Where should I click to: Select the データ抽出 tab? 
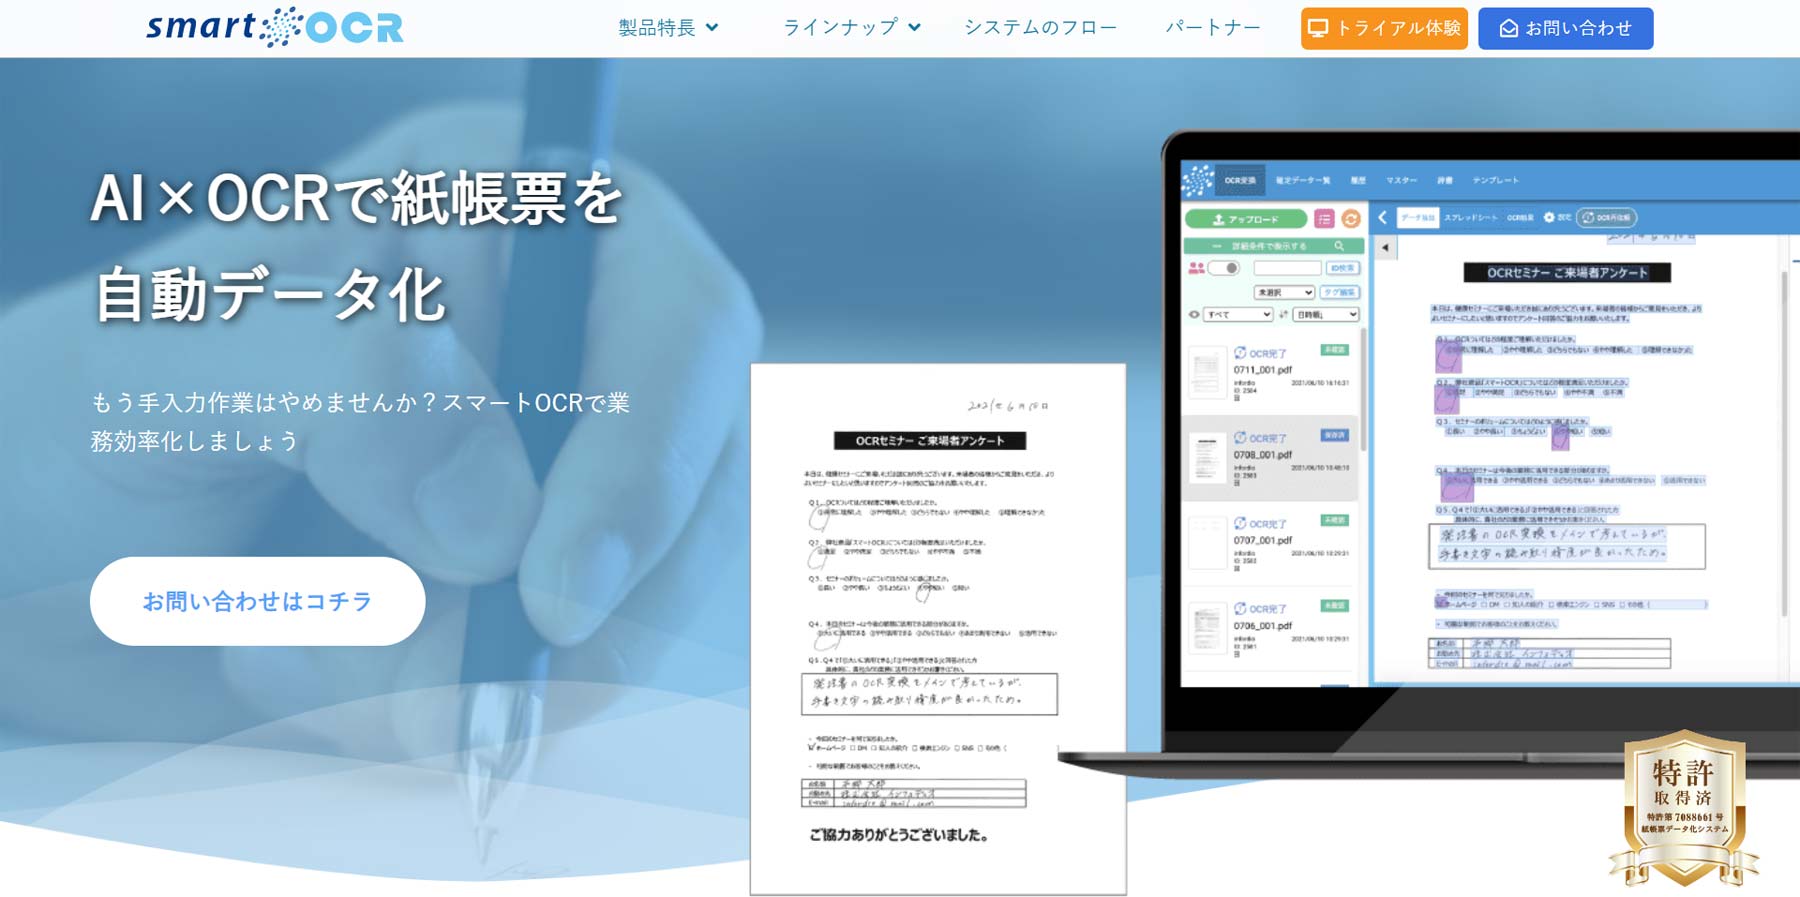(1417, 217)
